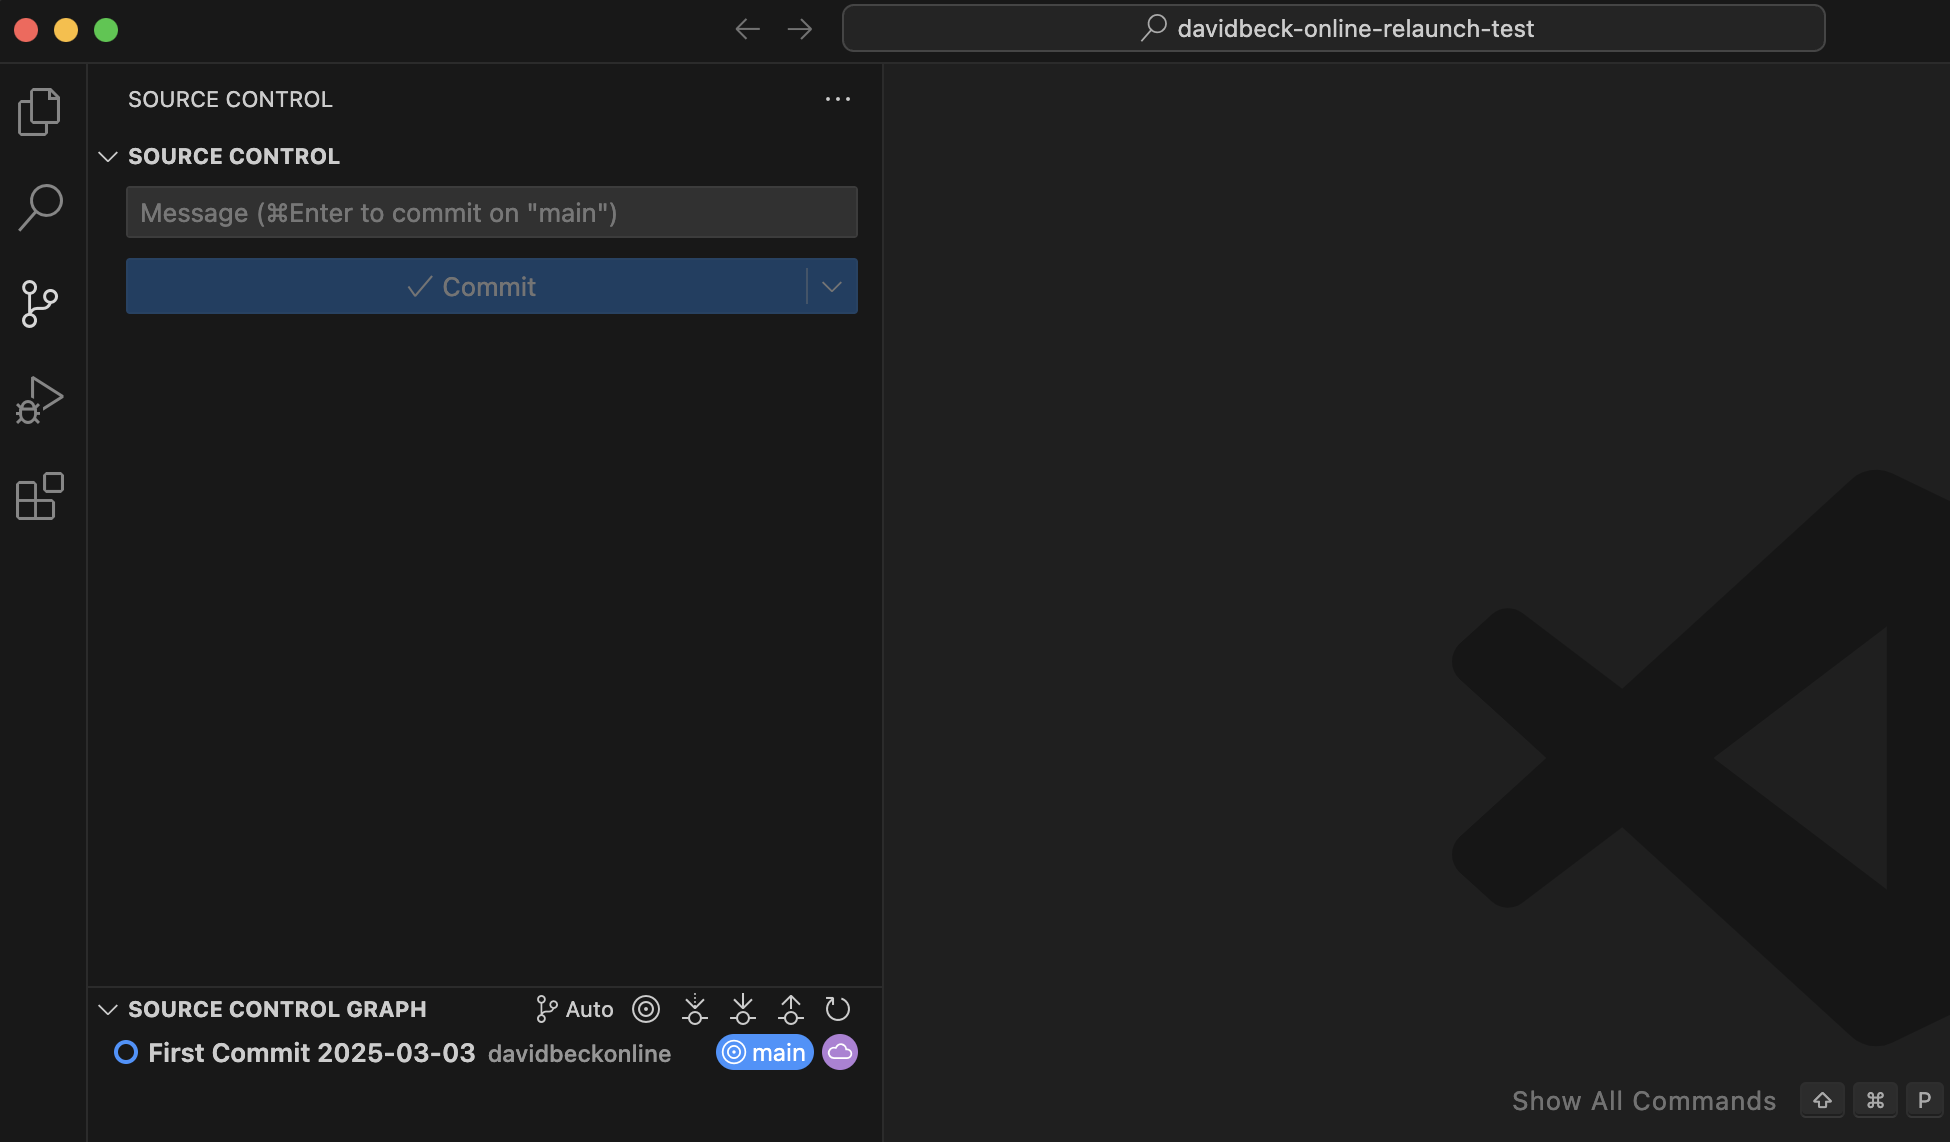Screen dimensions: 1950x1142
Task: Click the cloud avatar next to main branch
Action: pyautogui.click(x=839, y=1052)
